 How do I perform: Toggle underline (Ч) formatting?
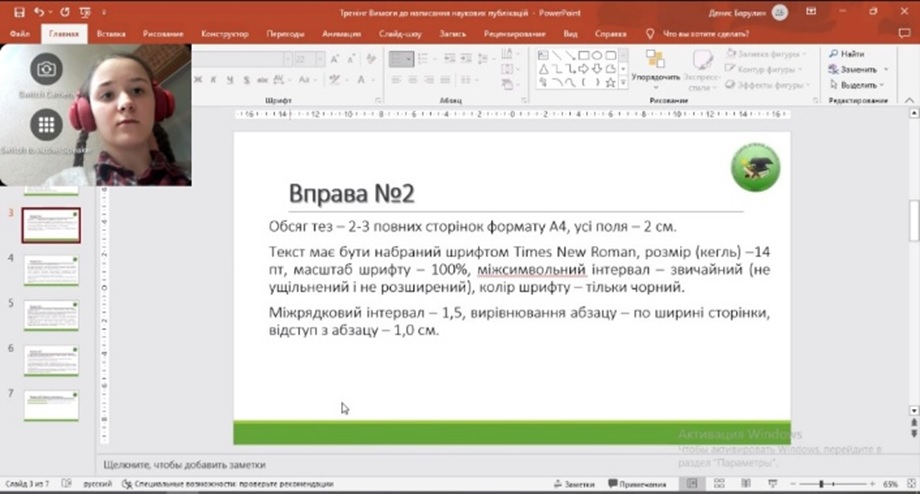tap(229, 79)
